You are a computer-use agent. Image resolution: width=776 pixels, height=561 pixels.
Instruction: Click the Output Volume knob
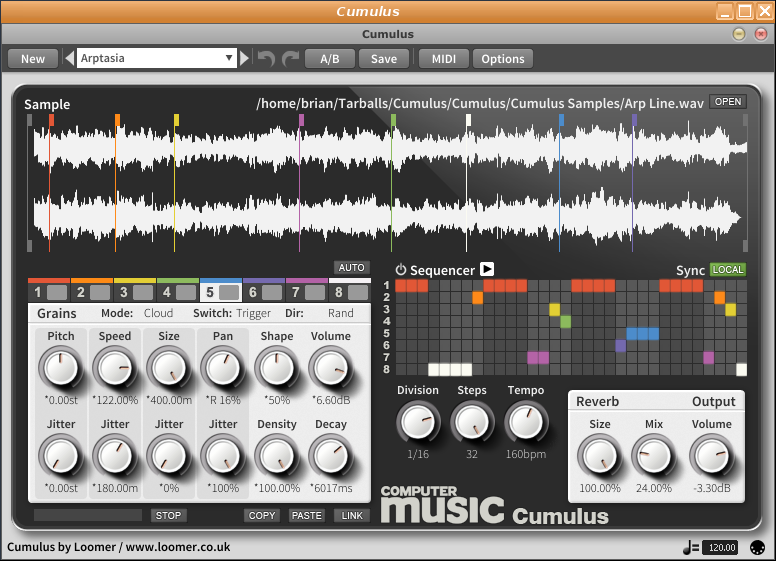pos(712,456)
